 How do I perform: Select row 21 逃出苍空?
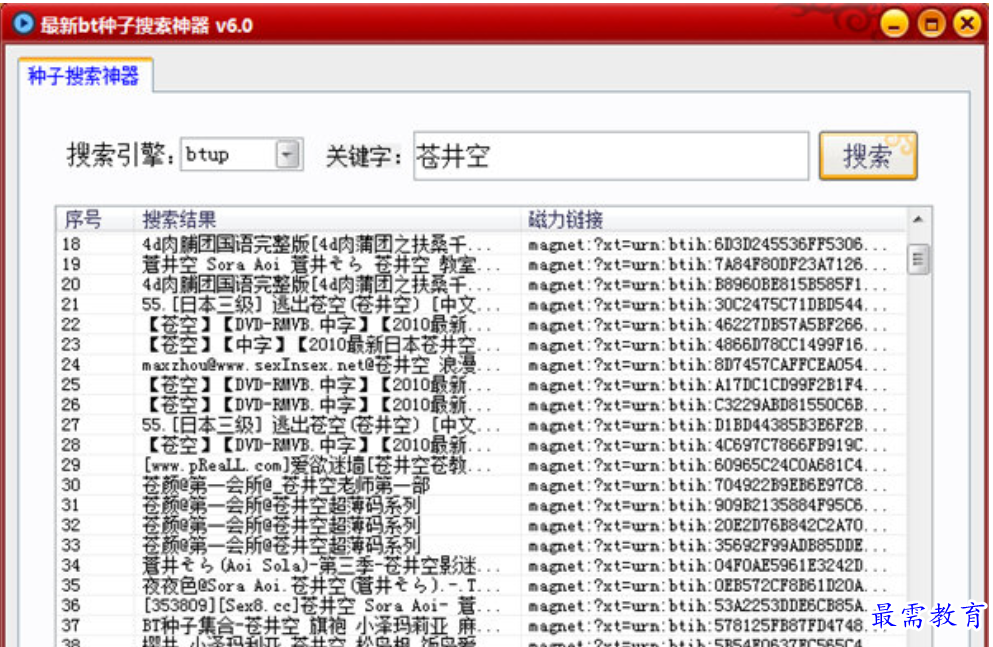(481, 305)
